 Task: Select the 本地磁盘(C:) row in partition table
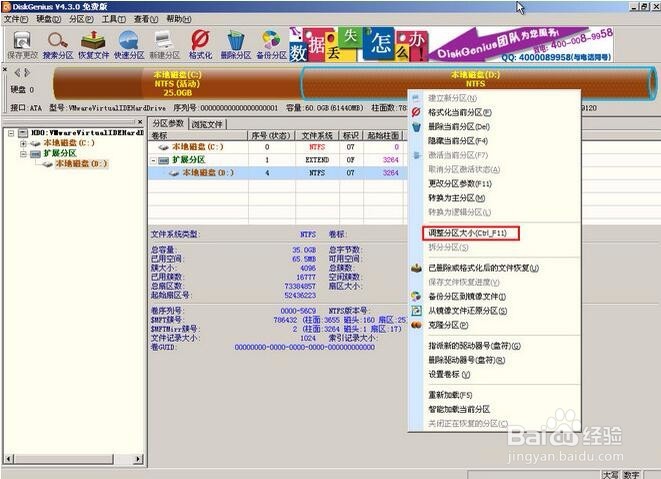278,147
